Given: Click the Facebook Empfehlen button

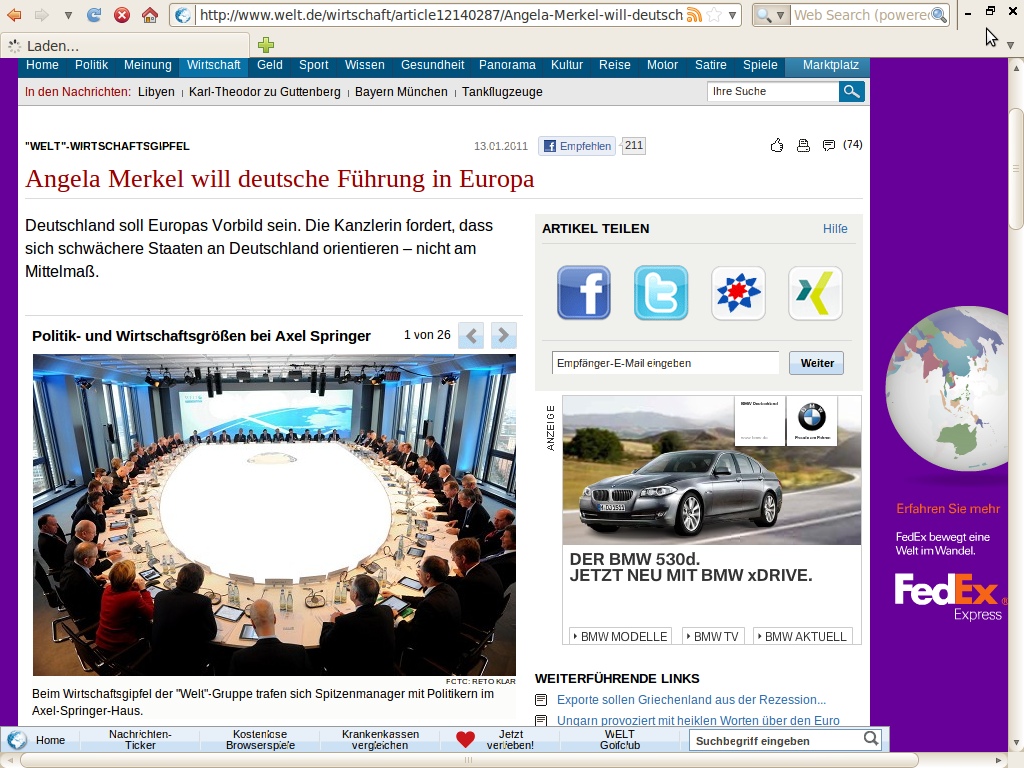Looking at the screenshot, I should (x=577, y=146).
